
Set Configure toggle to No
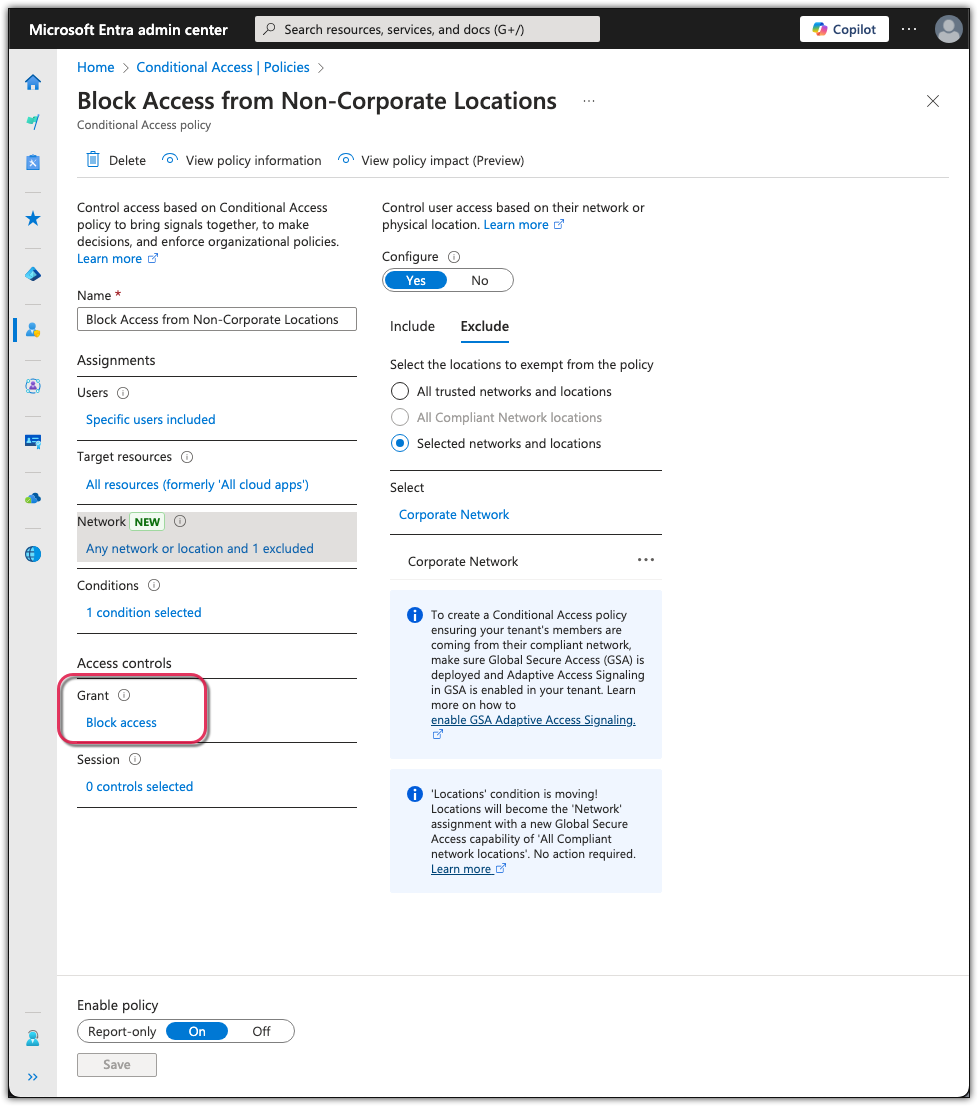coord(479,280)
